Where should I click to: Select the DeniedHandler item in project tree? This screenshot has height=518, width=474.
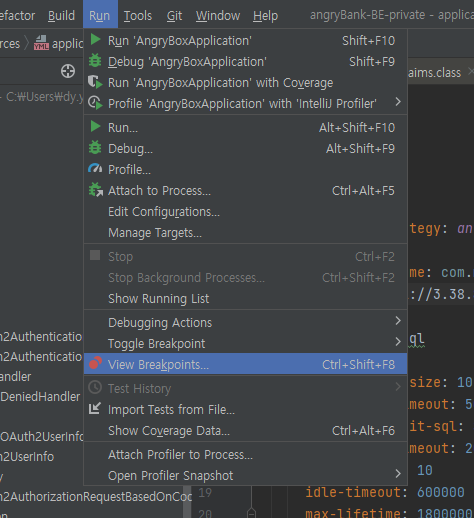[x=40, y=397]
